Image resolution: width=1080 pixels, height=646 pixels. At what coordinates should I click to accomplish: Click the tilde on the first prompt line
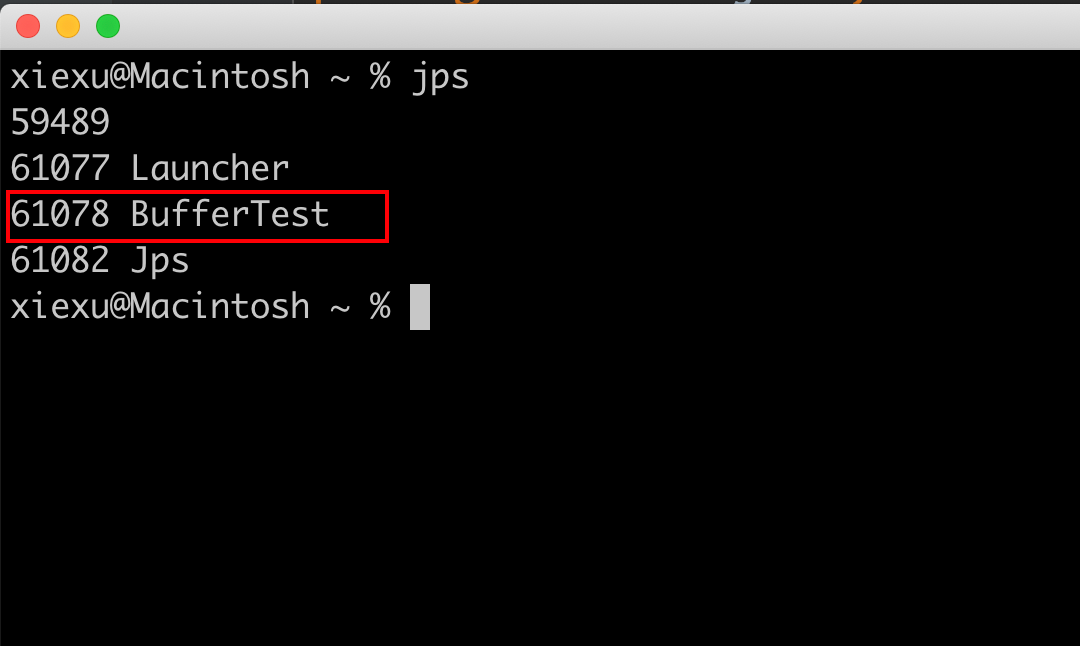click(x=340, y=79)
